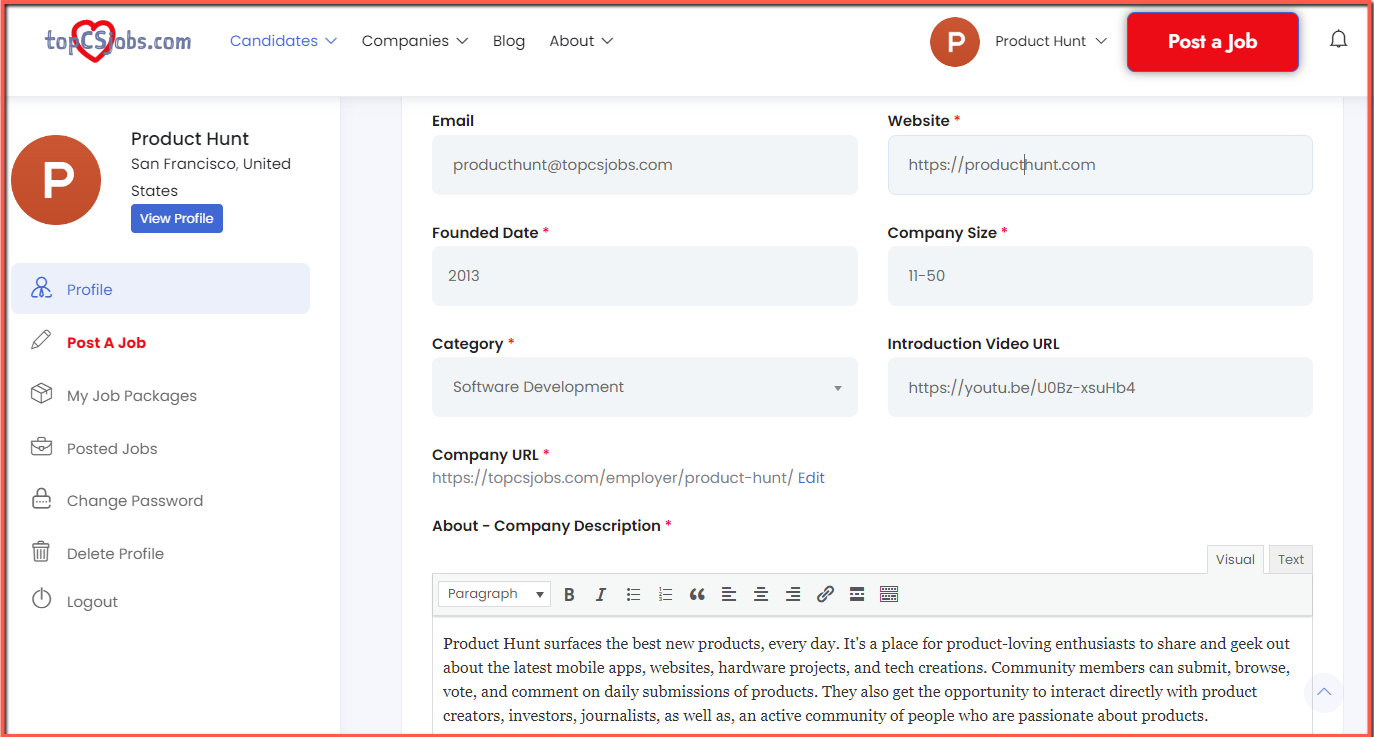Insert a Read More tag

(x=857, y=594)
